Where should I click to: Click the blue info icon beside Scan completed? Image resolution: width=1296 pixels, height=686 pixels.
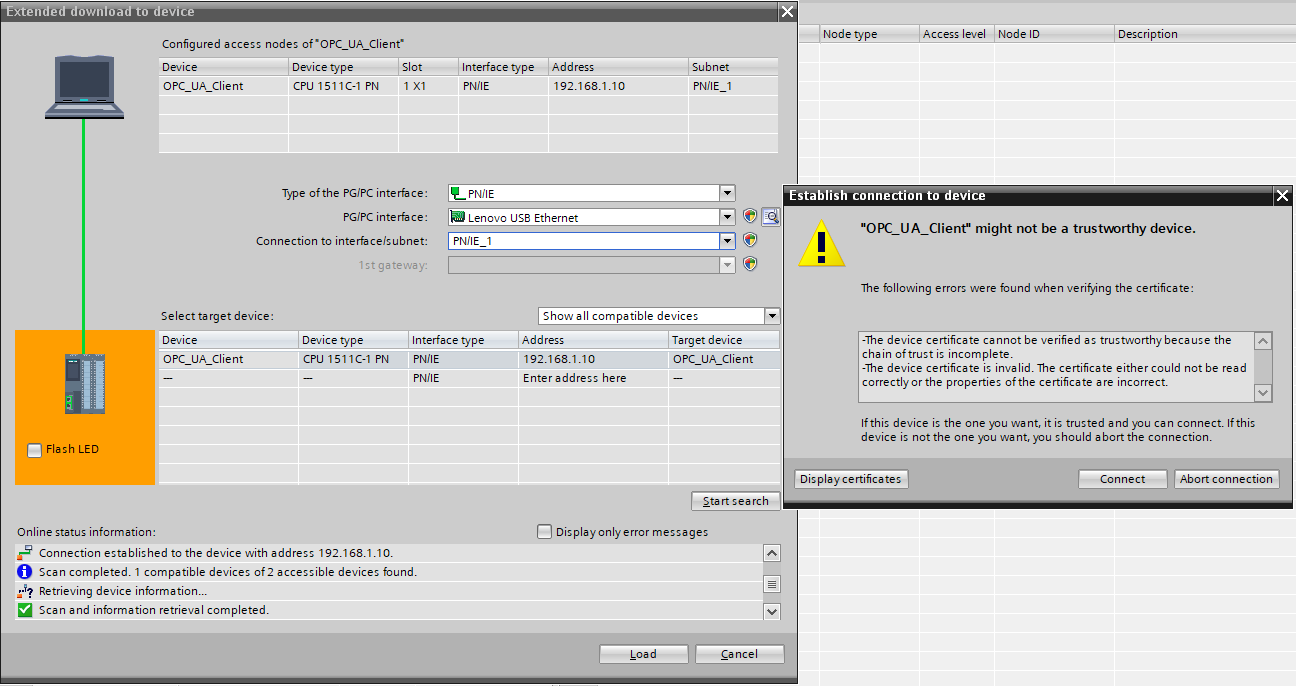pos(25,572)
